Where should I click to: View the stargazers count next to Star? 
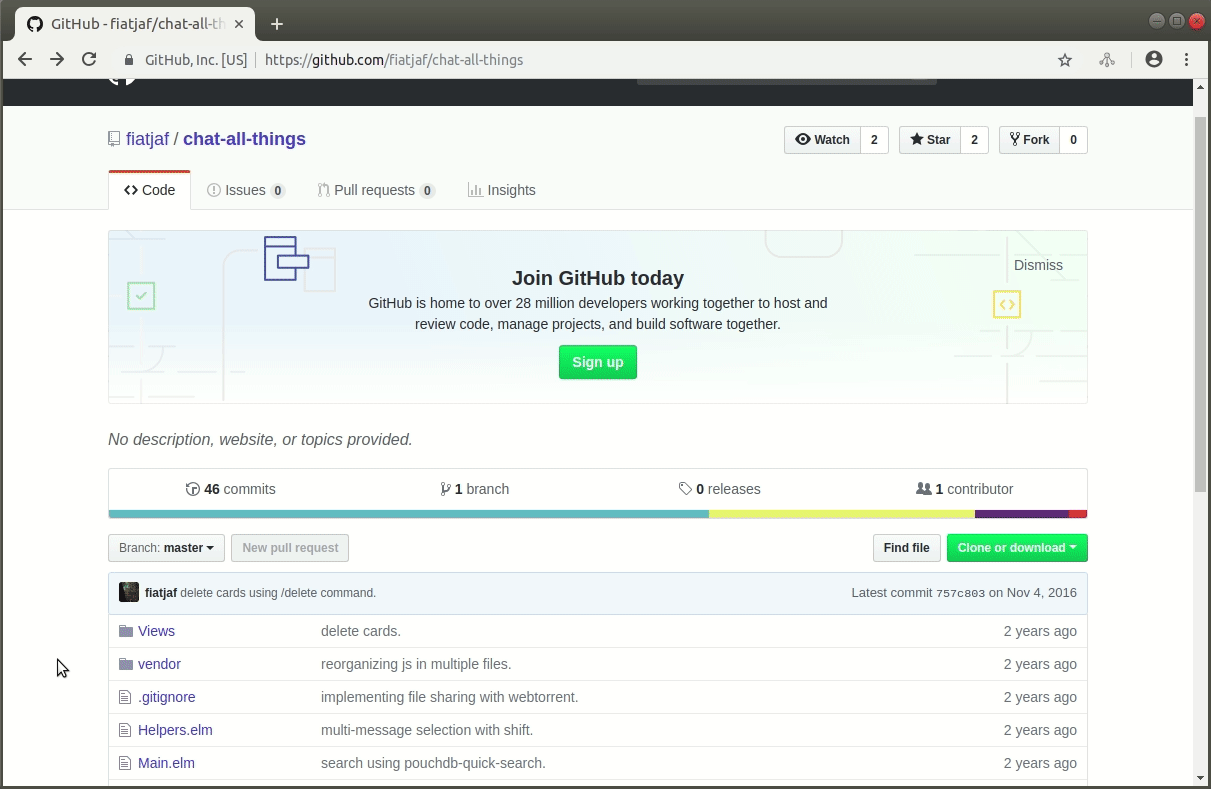point(975,140)
